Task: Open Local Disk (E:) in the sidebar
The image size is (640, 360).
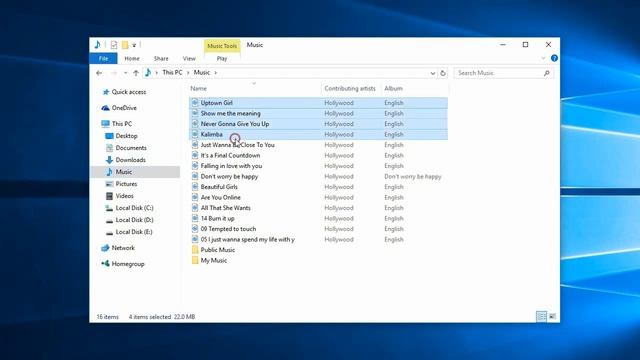Action: (x=134, y=232)
